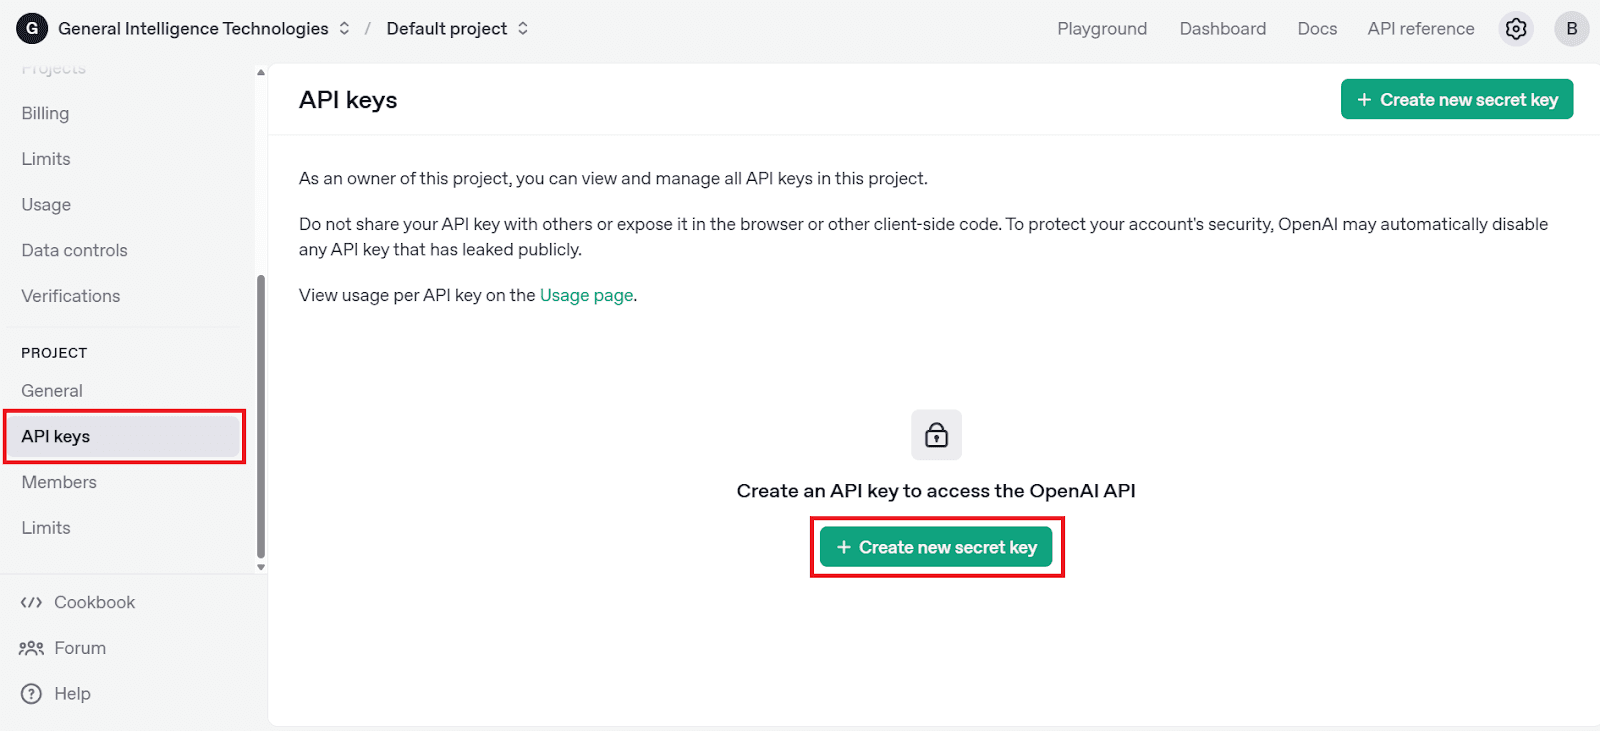
Task: Open API reference in the top navigation
Action: [1421, 29]
